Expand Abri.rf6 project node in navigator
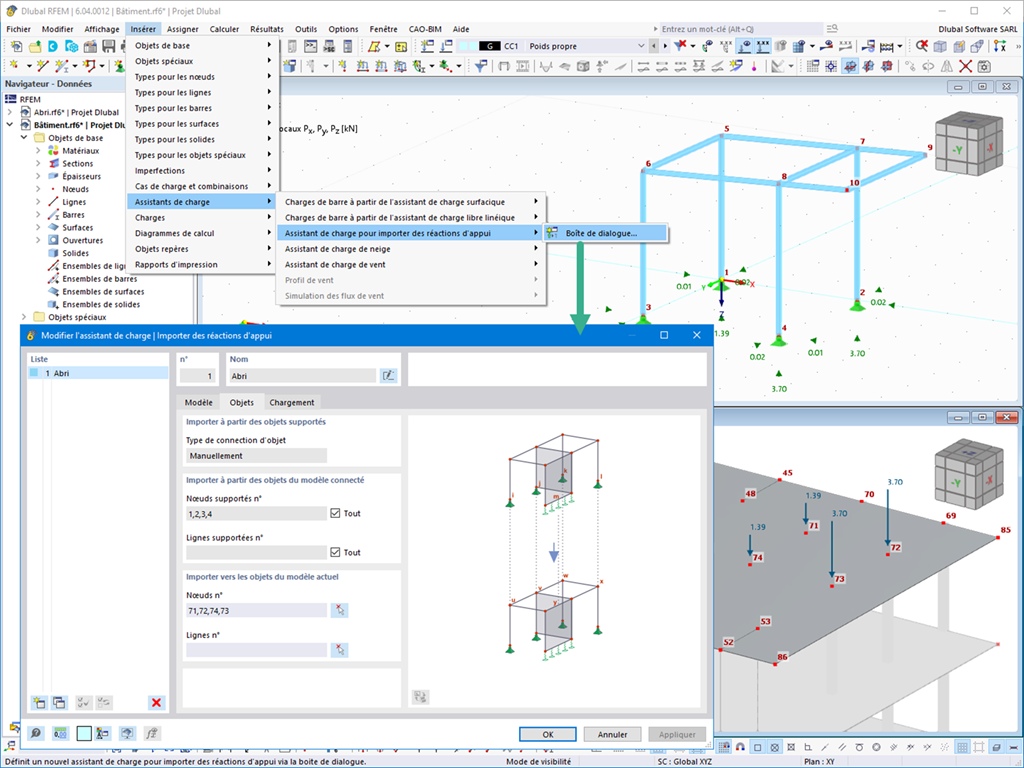 10,112
